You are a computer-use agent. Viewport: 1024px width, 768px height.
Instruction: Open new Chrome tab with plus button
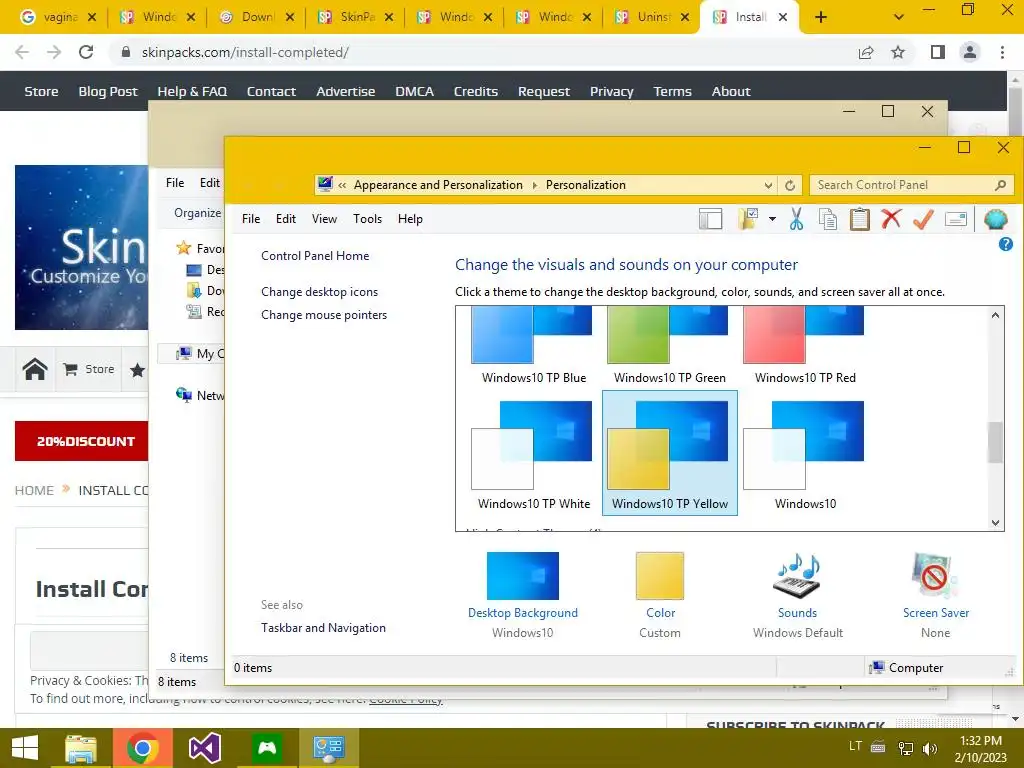click(x=821, y=18)
